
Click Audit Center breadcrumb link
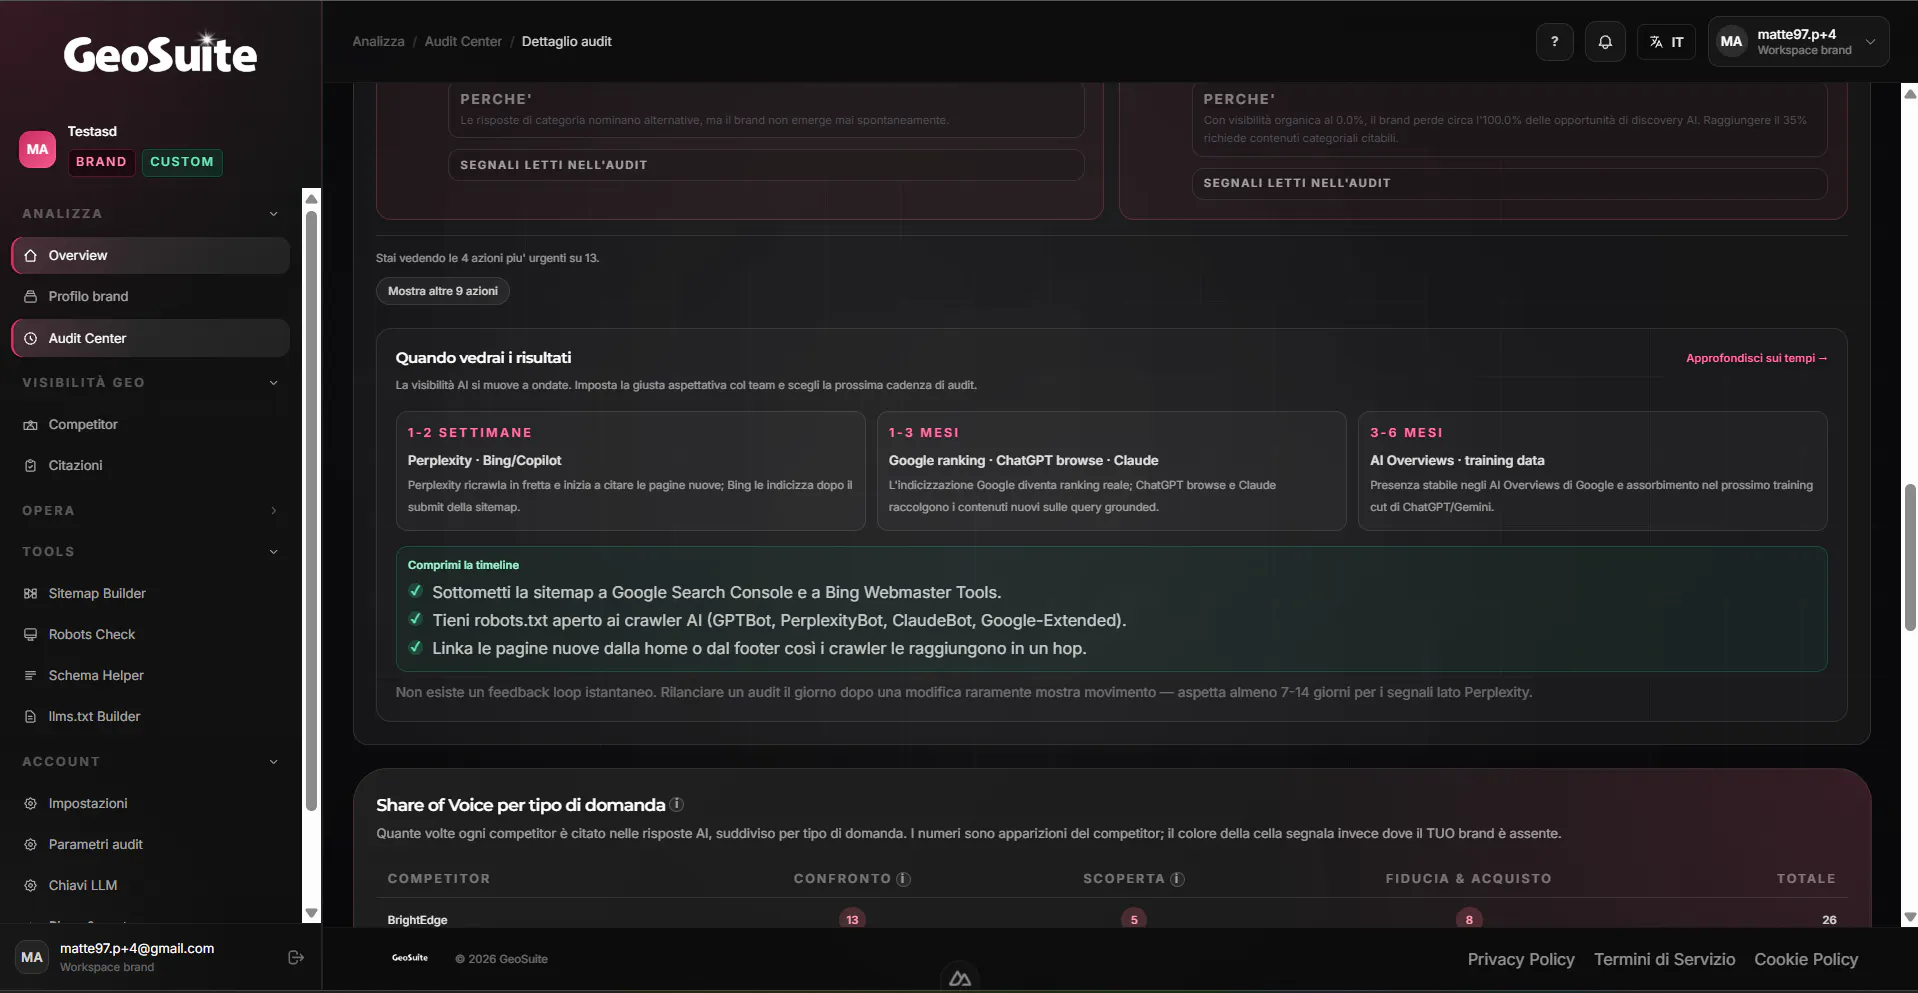[463, 41]
